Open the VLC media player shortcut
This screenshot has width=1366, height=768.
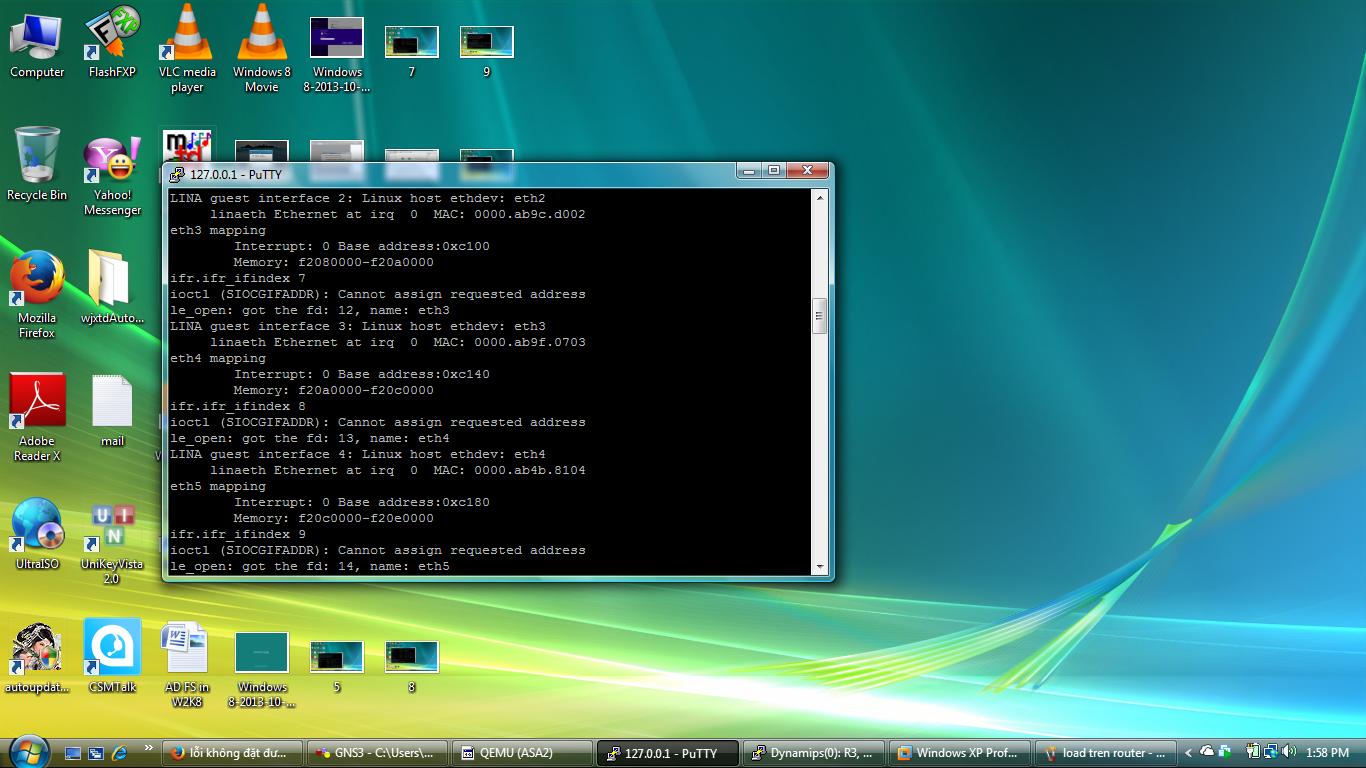pos(186,35)
